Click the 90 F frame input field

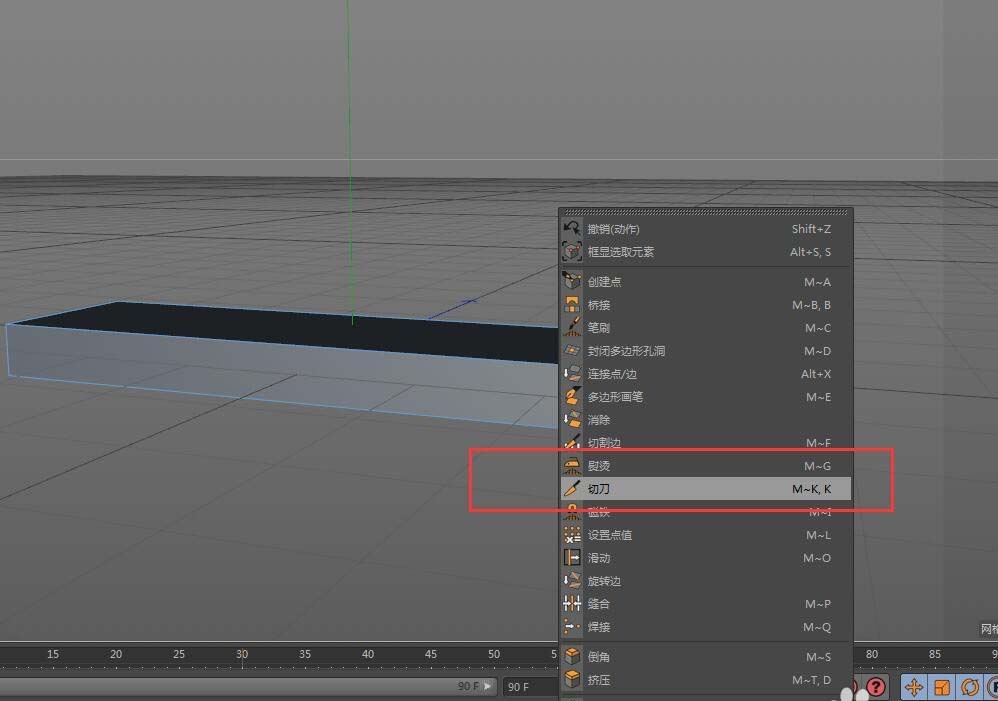pos(520,687)
